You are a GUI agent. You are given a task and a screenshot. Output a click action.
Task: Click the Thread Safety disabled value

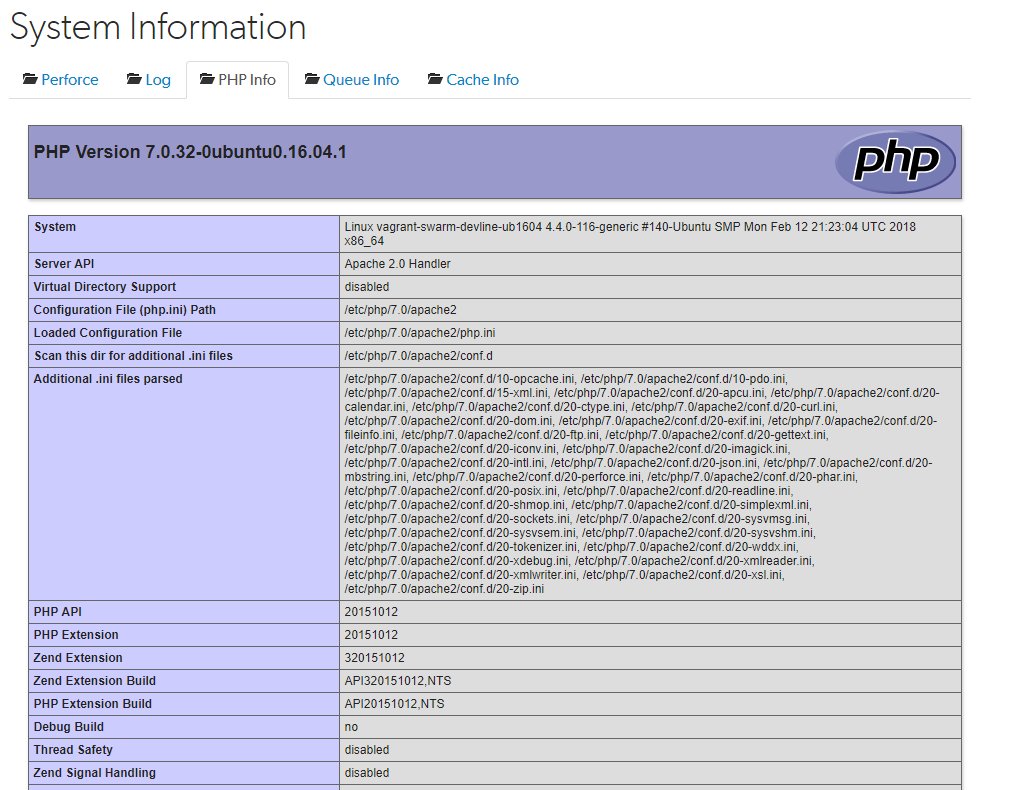click(x=365, y=750)
